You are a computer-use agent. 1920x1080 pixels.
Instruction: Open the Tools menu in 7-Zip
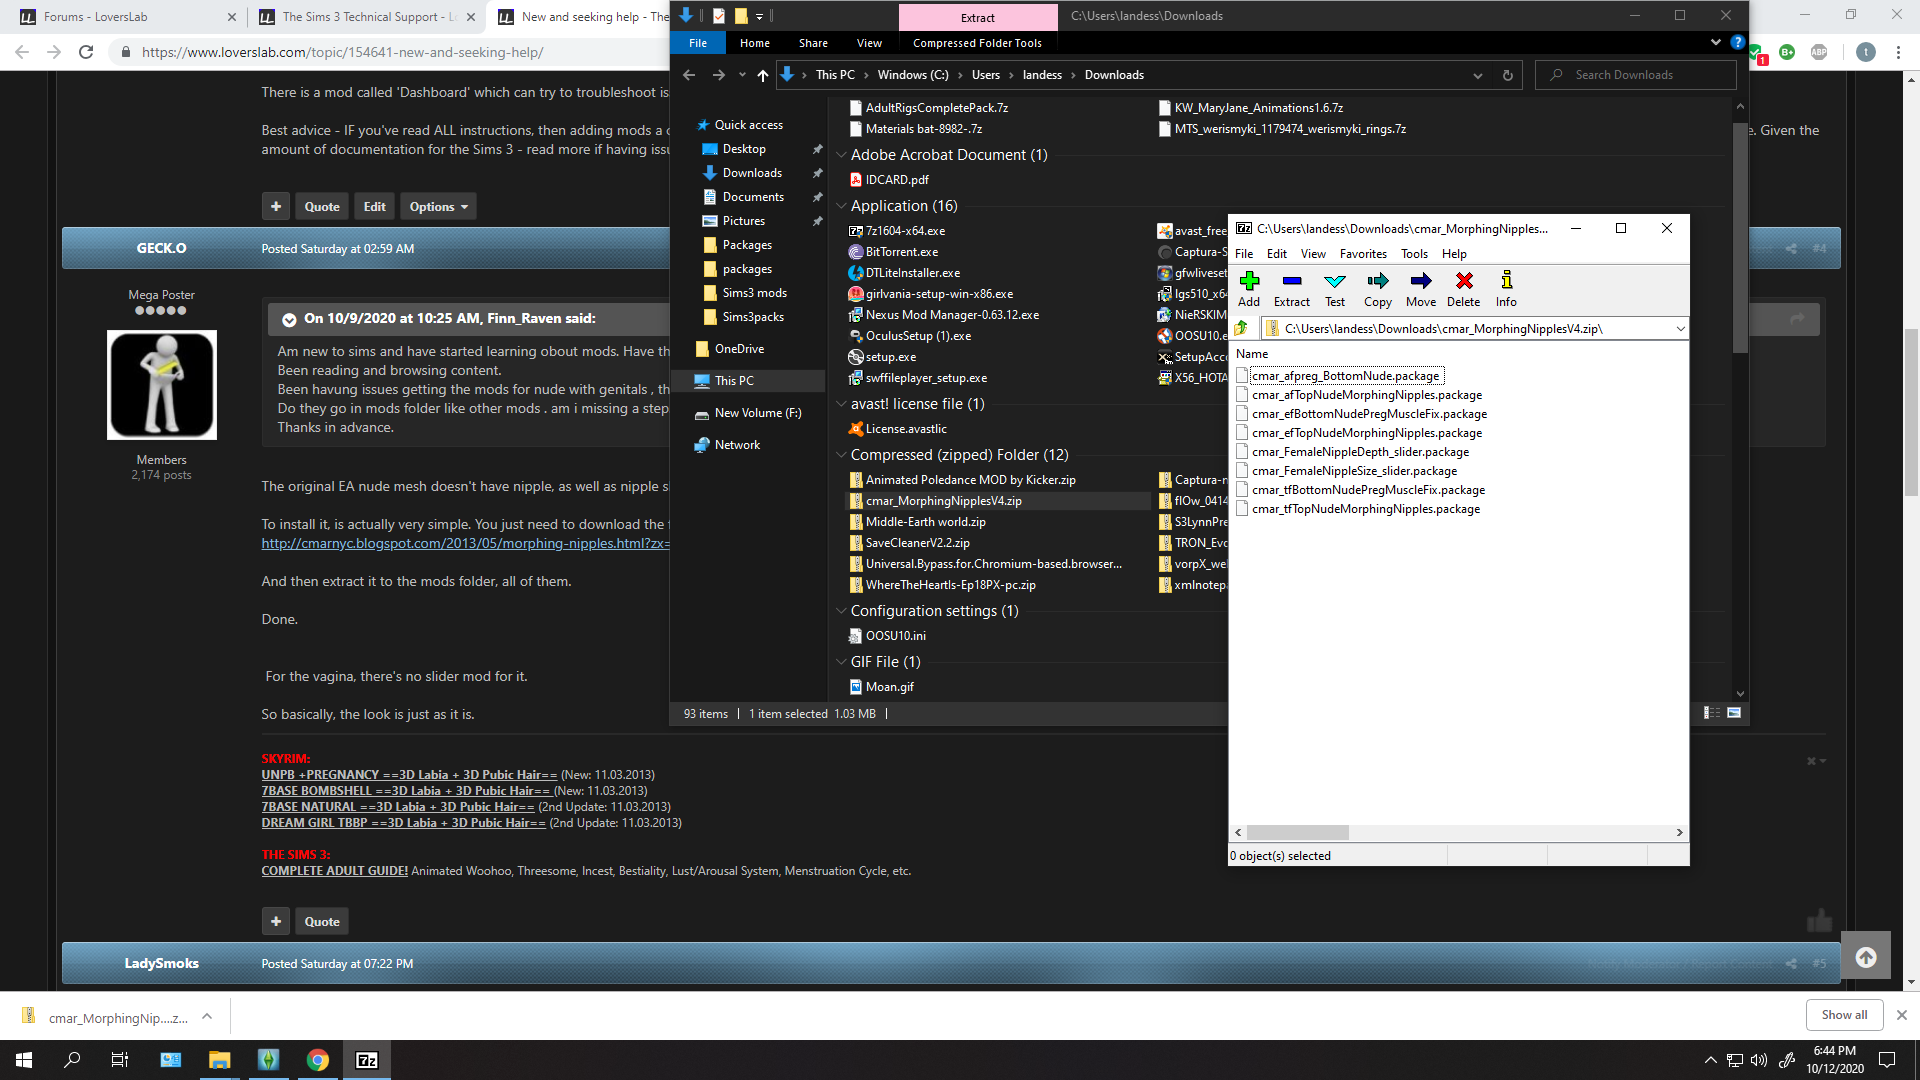(x=1414, y=254)
